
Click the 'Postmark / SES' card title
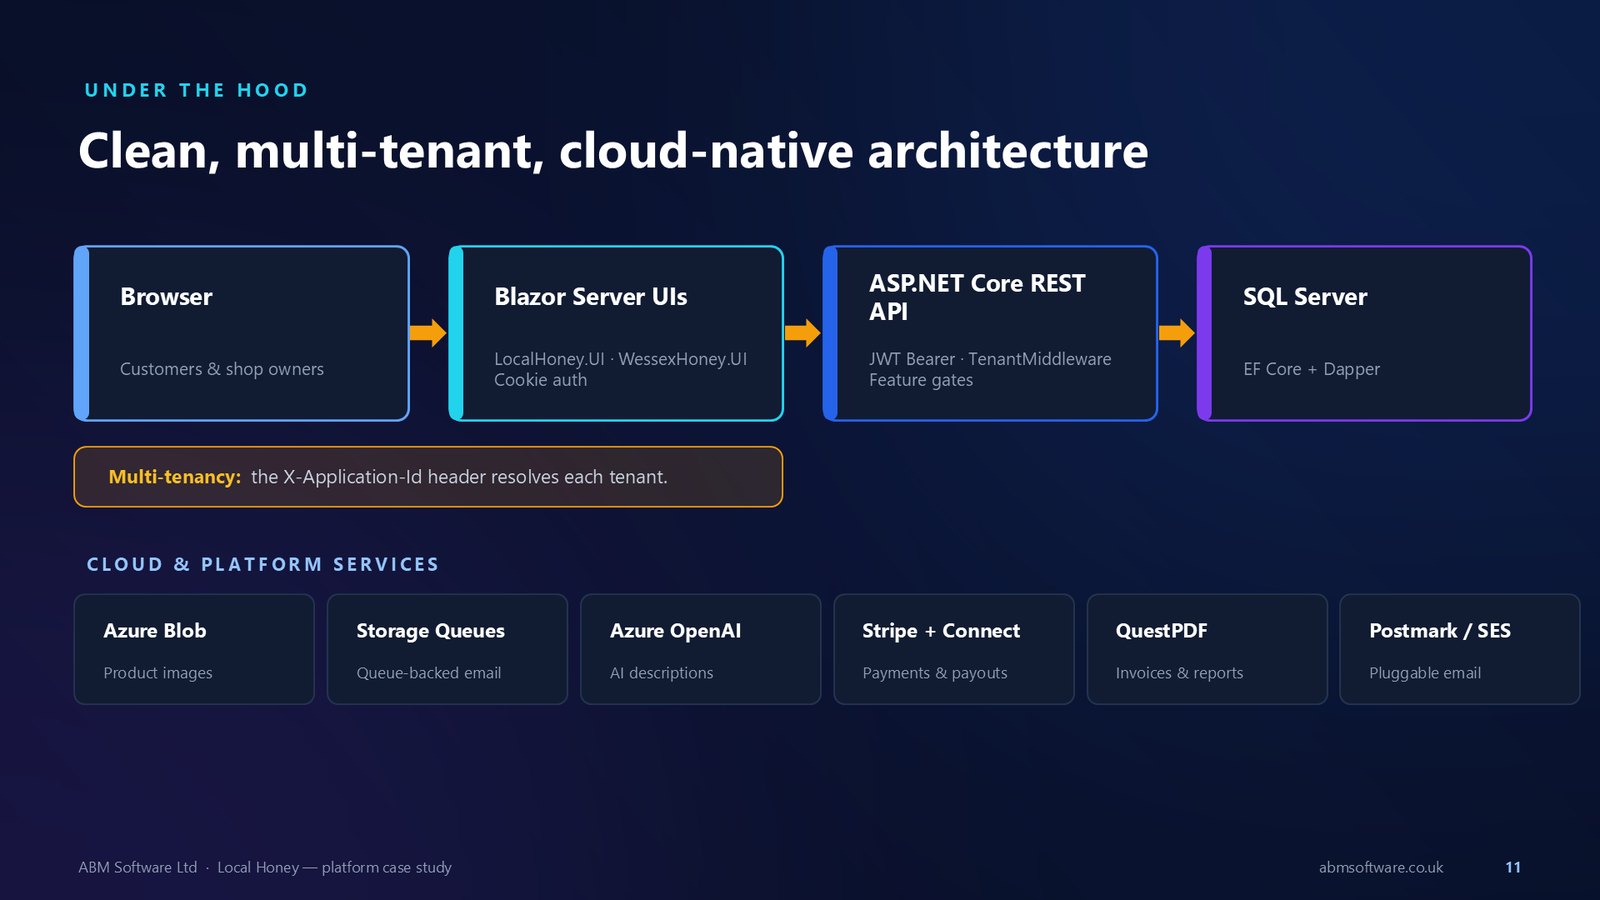[x=1440, y=631]
